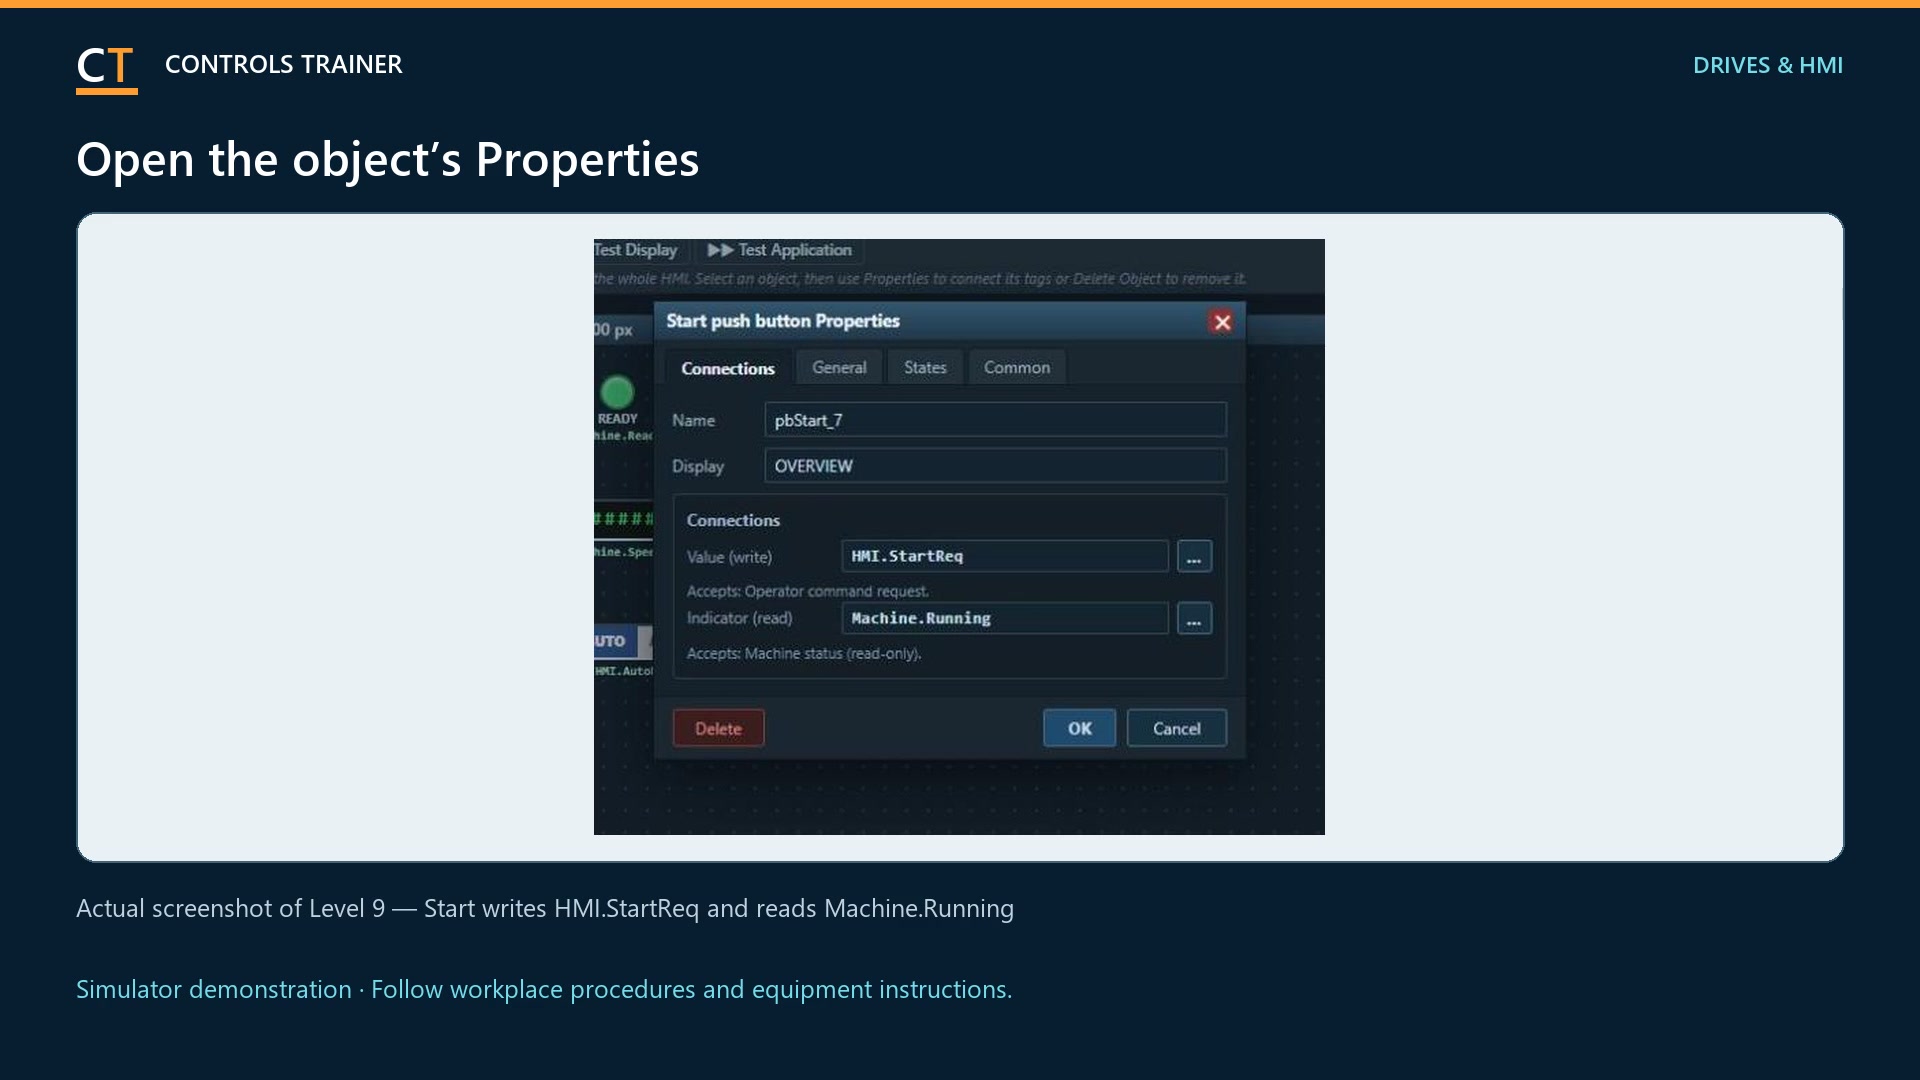1920x1080 pixels.
Task: Click the 'Actual screenshot of Level 9' caption
Action: [x=545, y=908]
